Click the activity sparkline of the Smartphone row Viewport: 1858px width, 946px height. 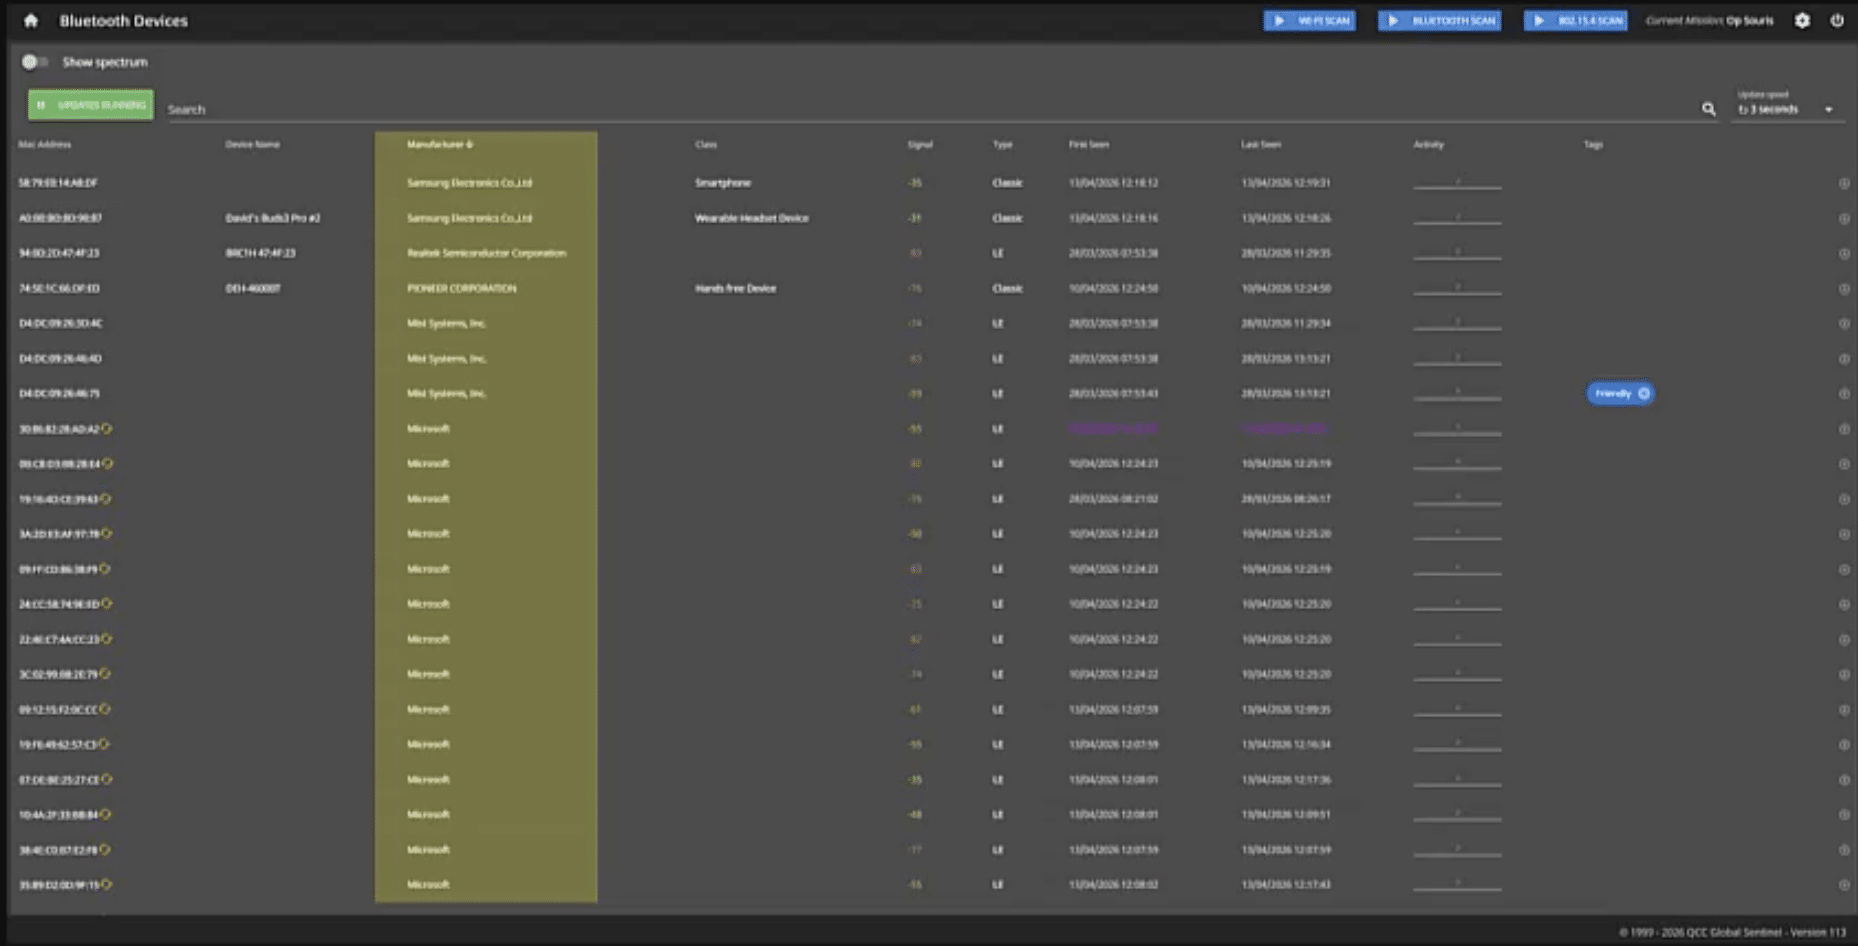click(1457, 184)
